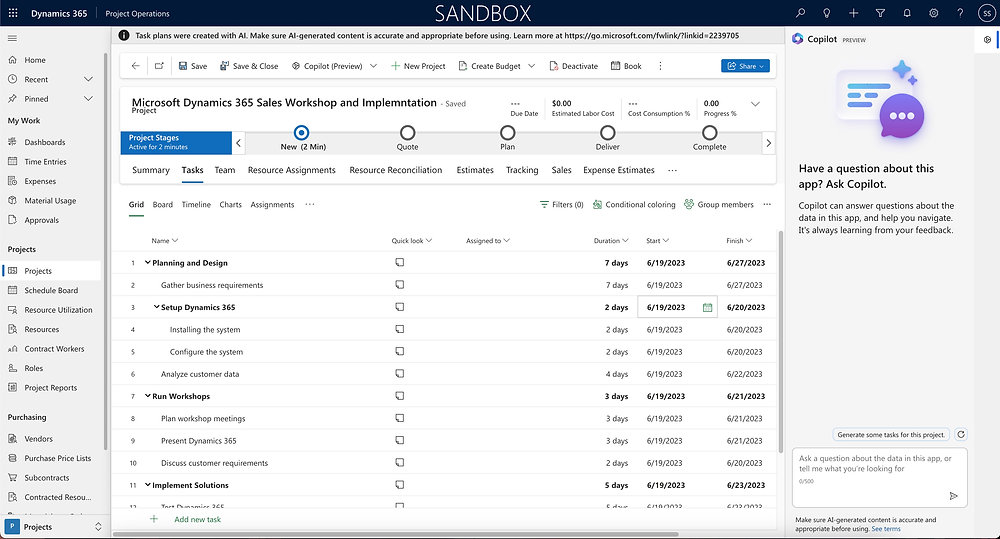Image resolution: width=1000 pixels, height=539 pixels.
Task: Collapse the Planning and Design task group
Action: pos(147,262)
